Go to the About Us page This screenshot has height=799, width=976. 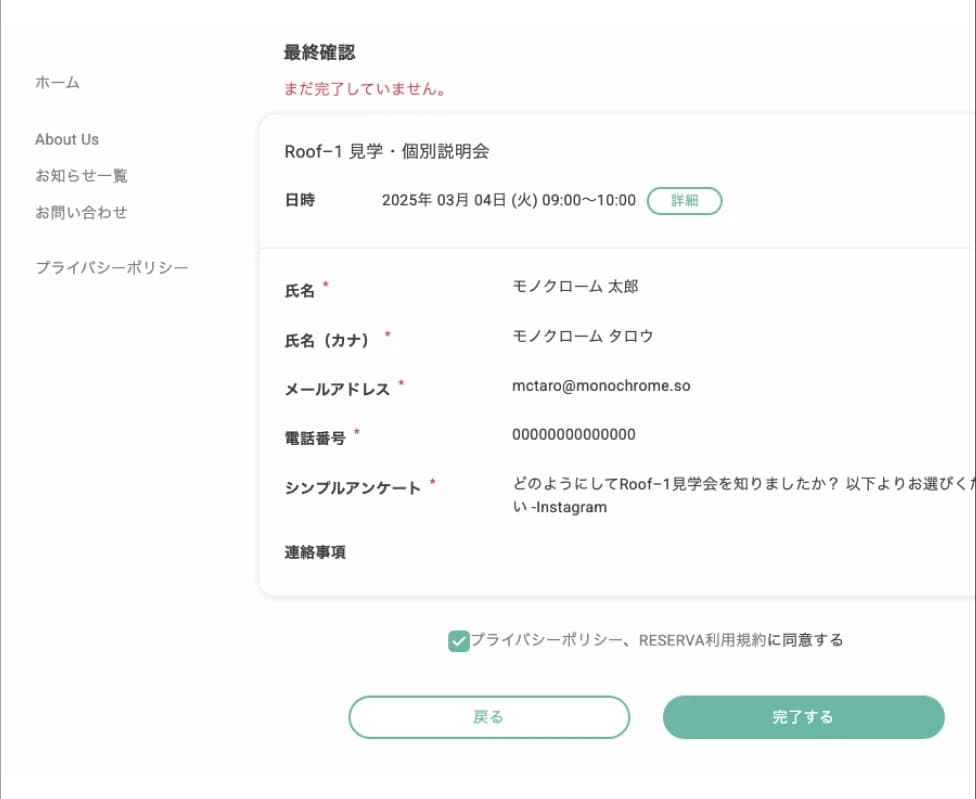coord(67,140)
